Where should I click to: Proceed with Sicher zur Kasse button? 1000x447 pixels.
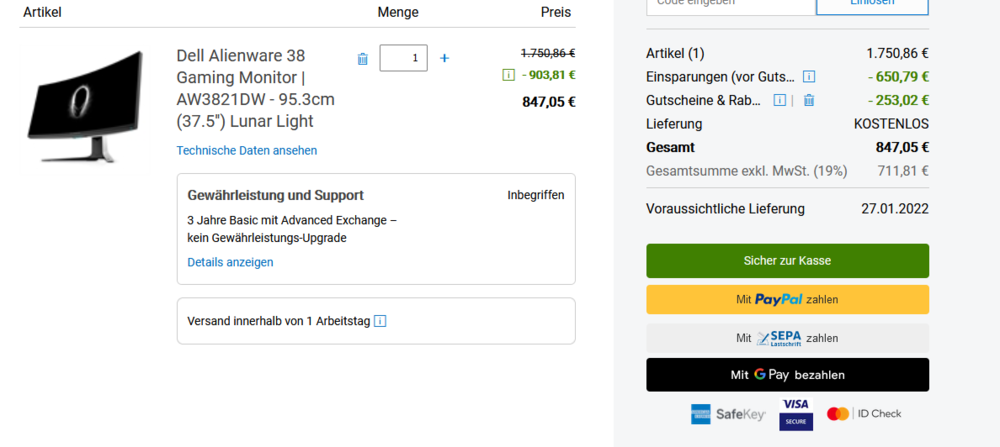tap(787, 261)
